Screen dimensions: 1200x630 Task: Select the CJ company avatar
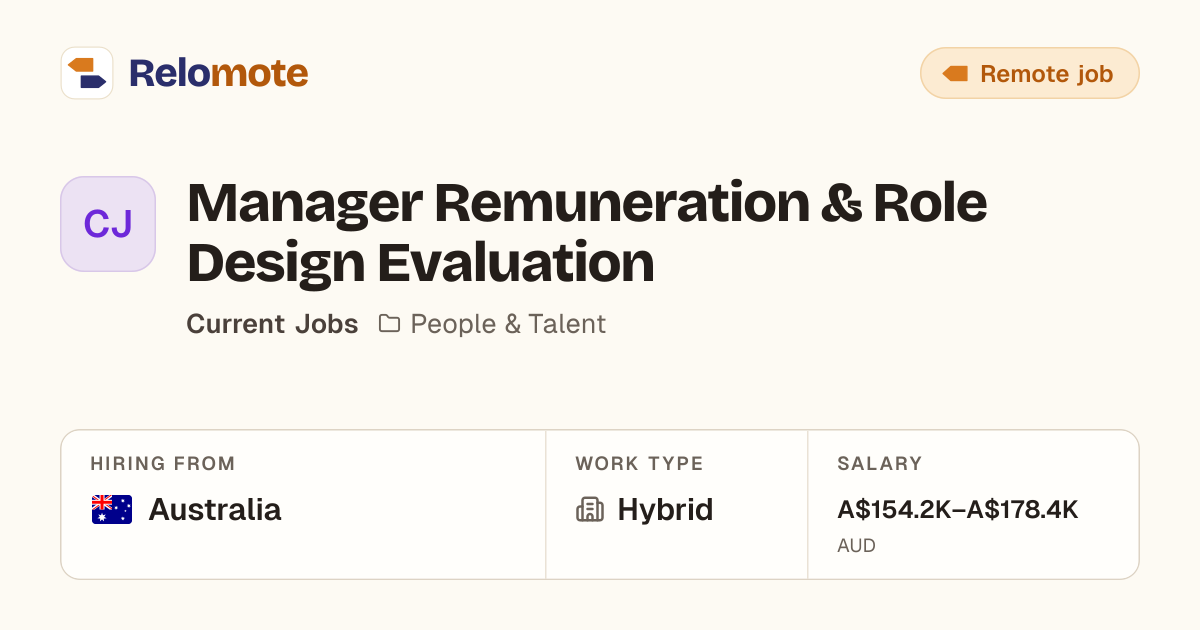108,224
